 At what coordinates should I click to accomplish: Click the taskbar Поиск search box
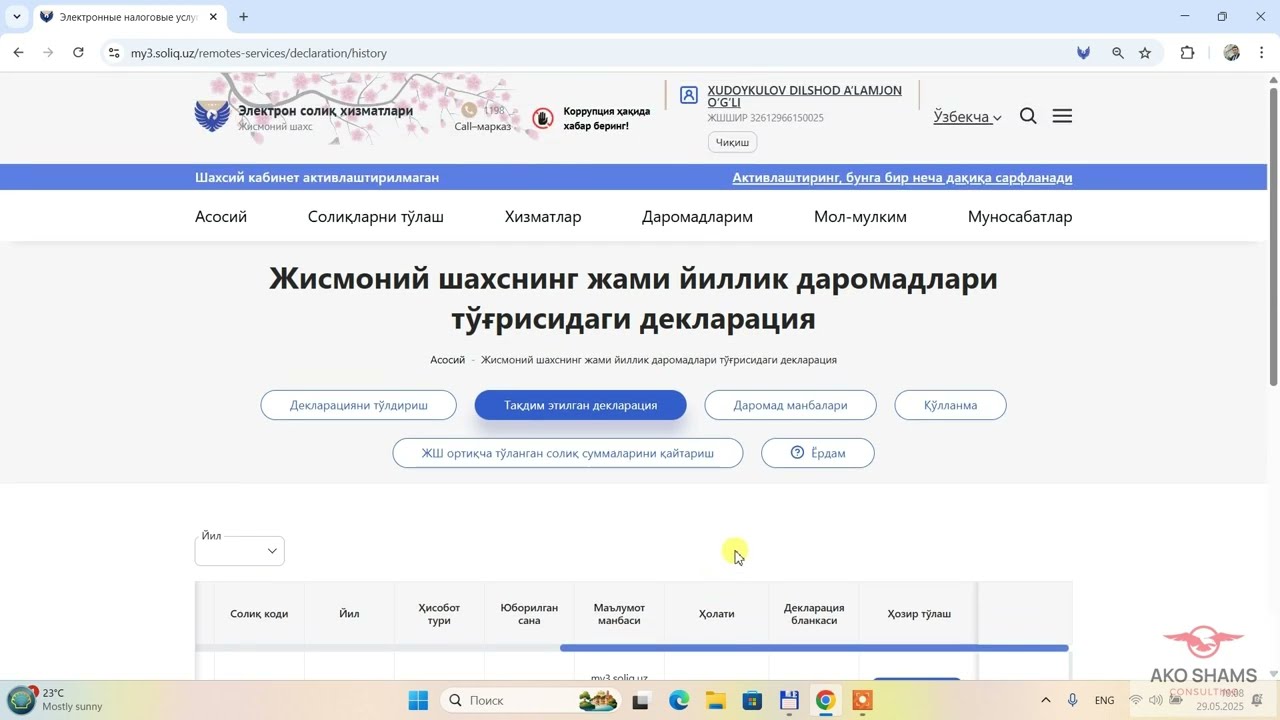coord(531,700)
